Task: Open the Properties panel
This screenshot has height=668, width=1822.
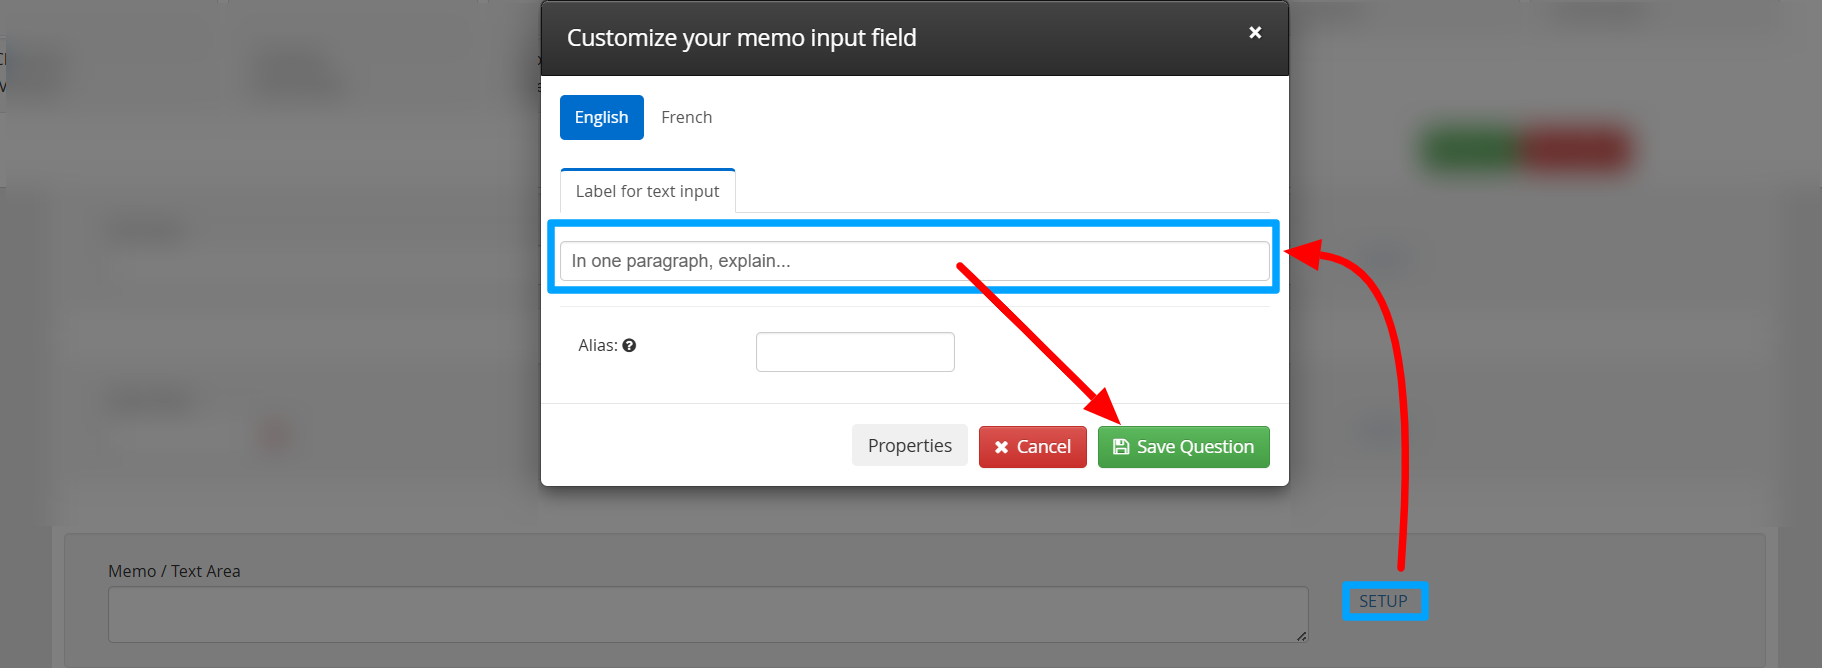Action: [x=909, y=446]
